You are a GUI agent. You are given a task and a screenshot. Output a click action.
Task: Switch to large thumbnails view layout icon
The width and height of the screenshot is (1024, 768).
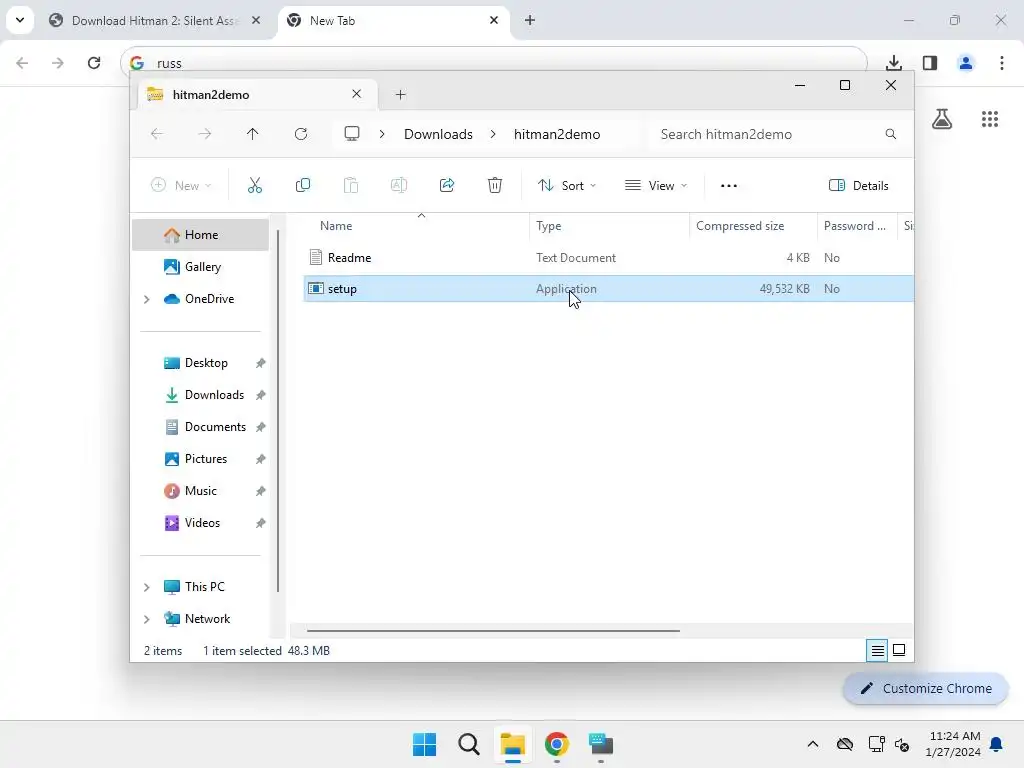899,650
